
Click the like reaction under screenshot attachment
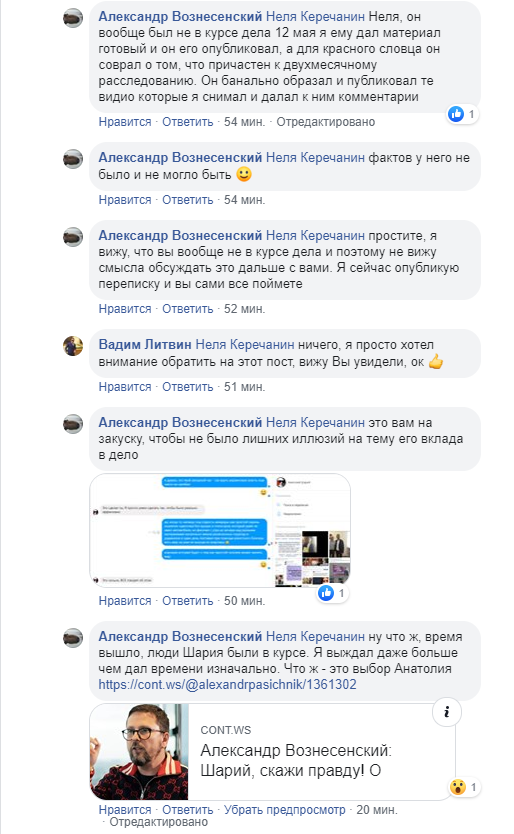326,593
